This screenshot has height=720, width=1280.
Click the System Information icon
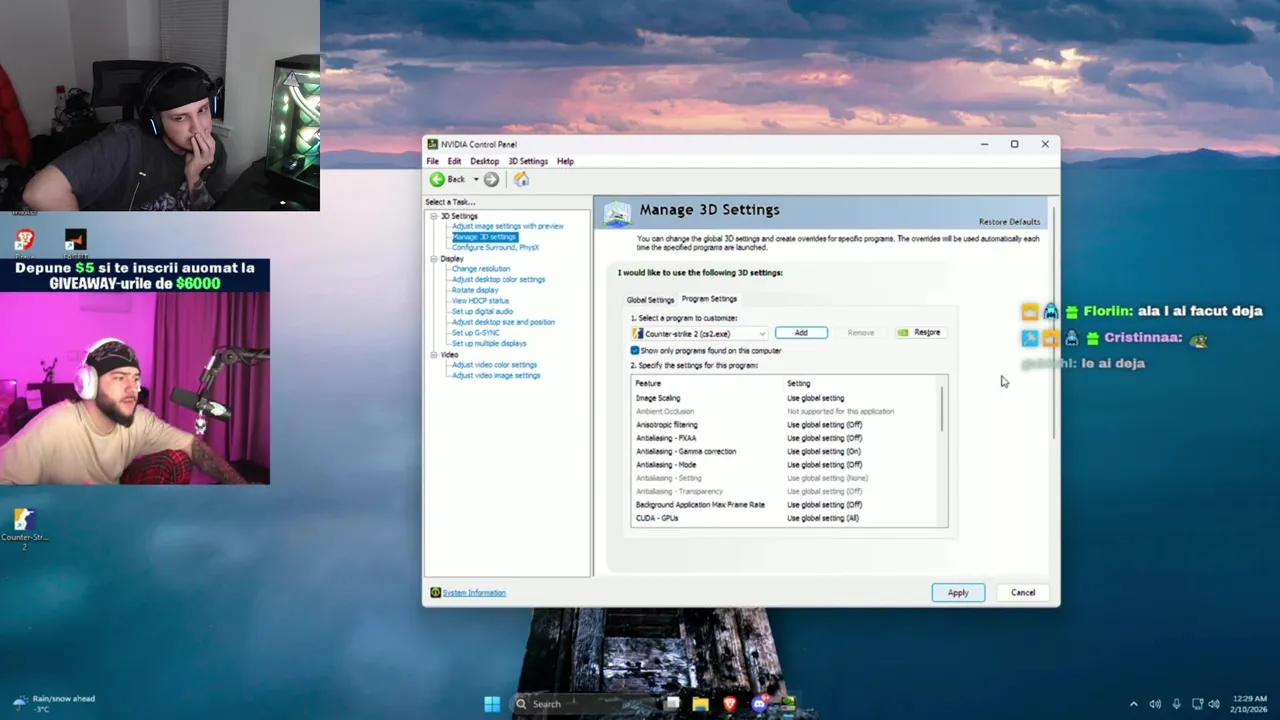(435, 592)
